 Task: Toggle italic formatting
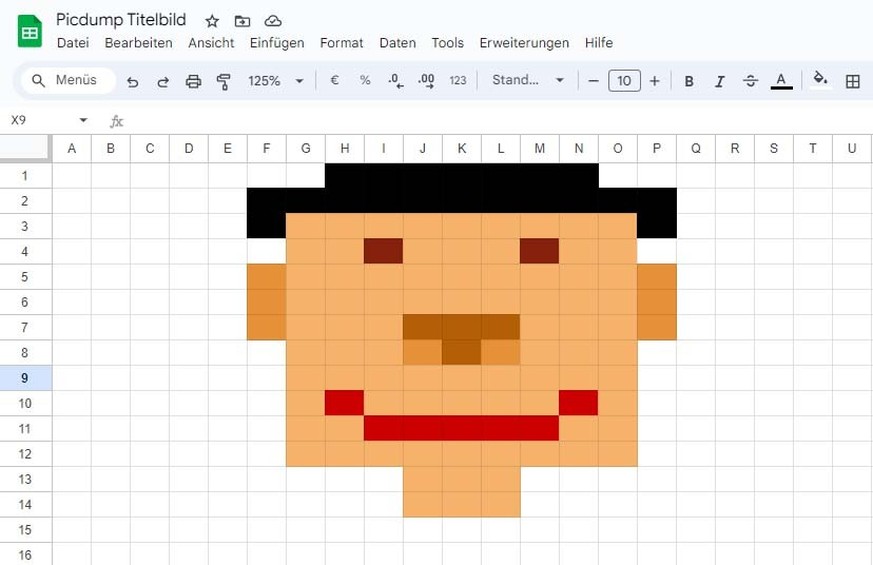coord(719,81)
